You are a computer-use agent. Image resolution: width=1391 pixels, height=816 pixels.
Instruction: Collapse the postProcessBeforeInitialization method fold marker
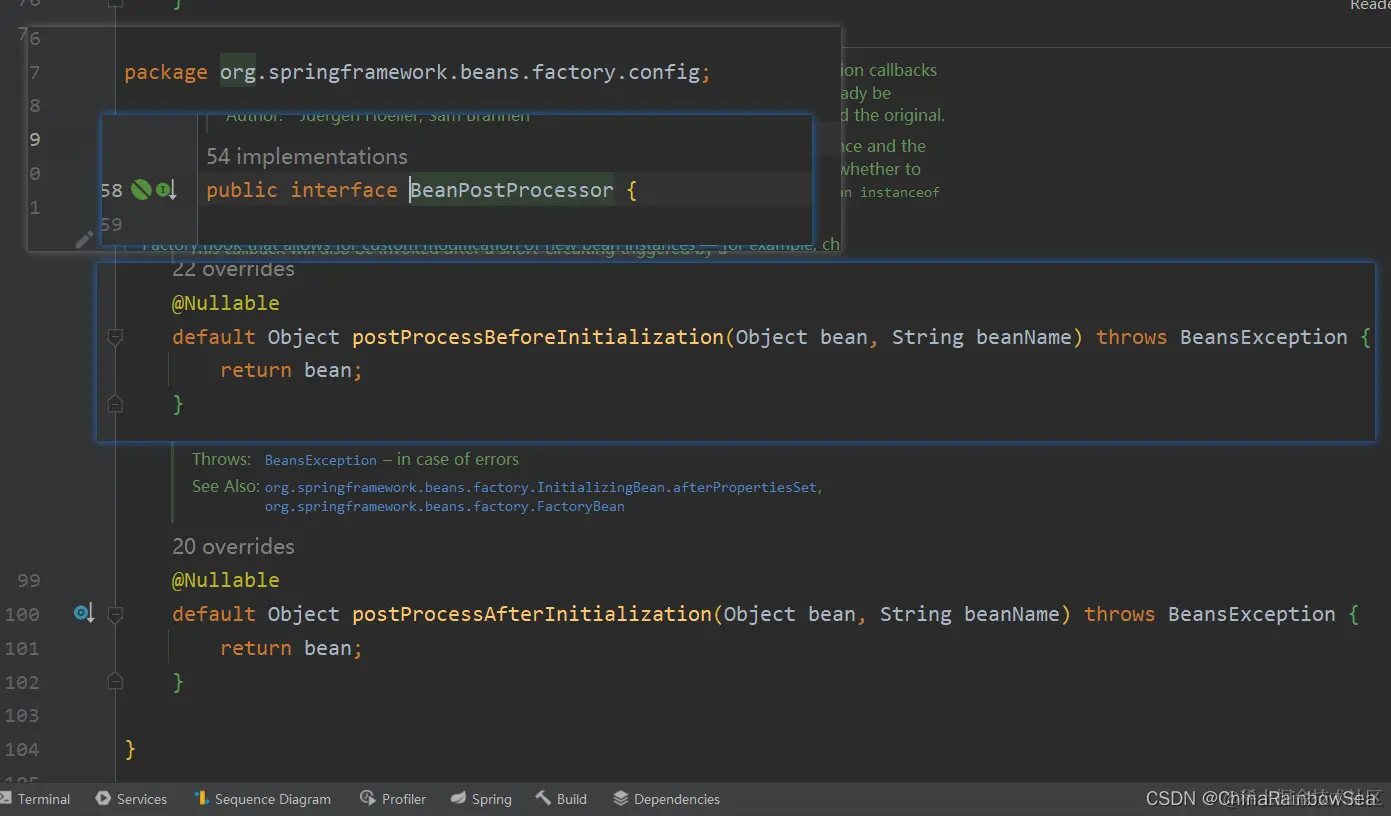(x=115, y=337)
